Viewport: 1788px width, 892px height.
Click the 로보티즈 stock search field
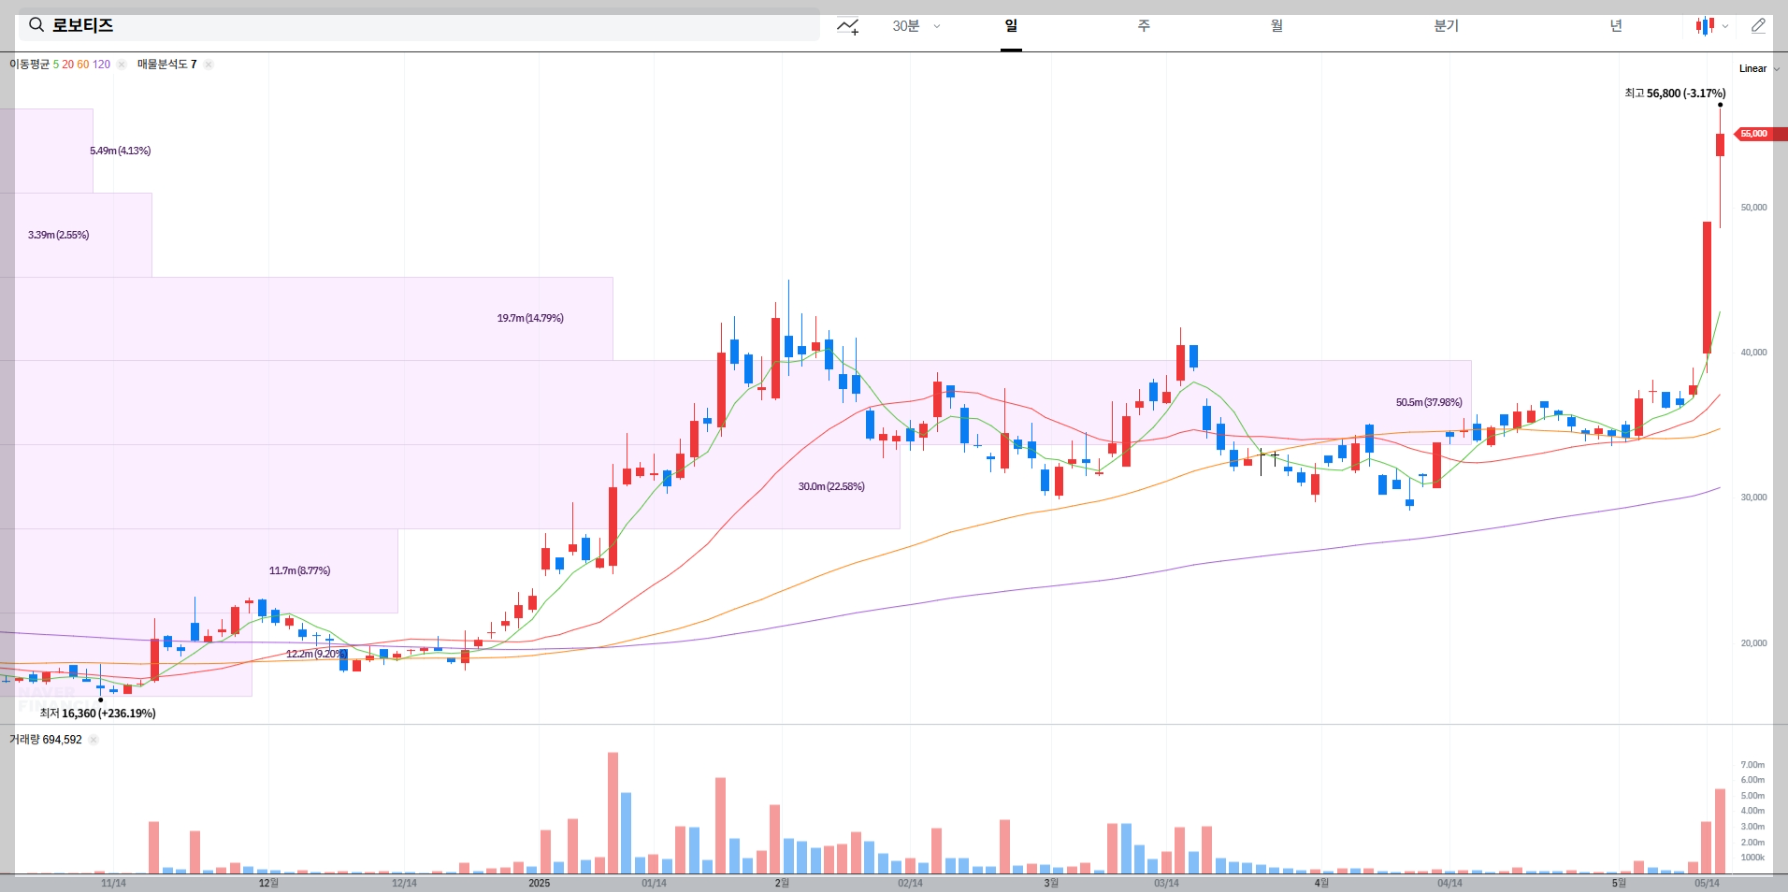(x=419, y=25)
